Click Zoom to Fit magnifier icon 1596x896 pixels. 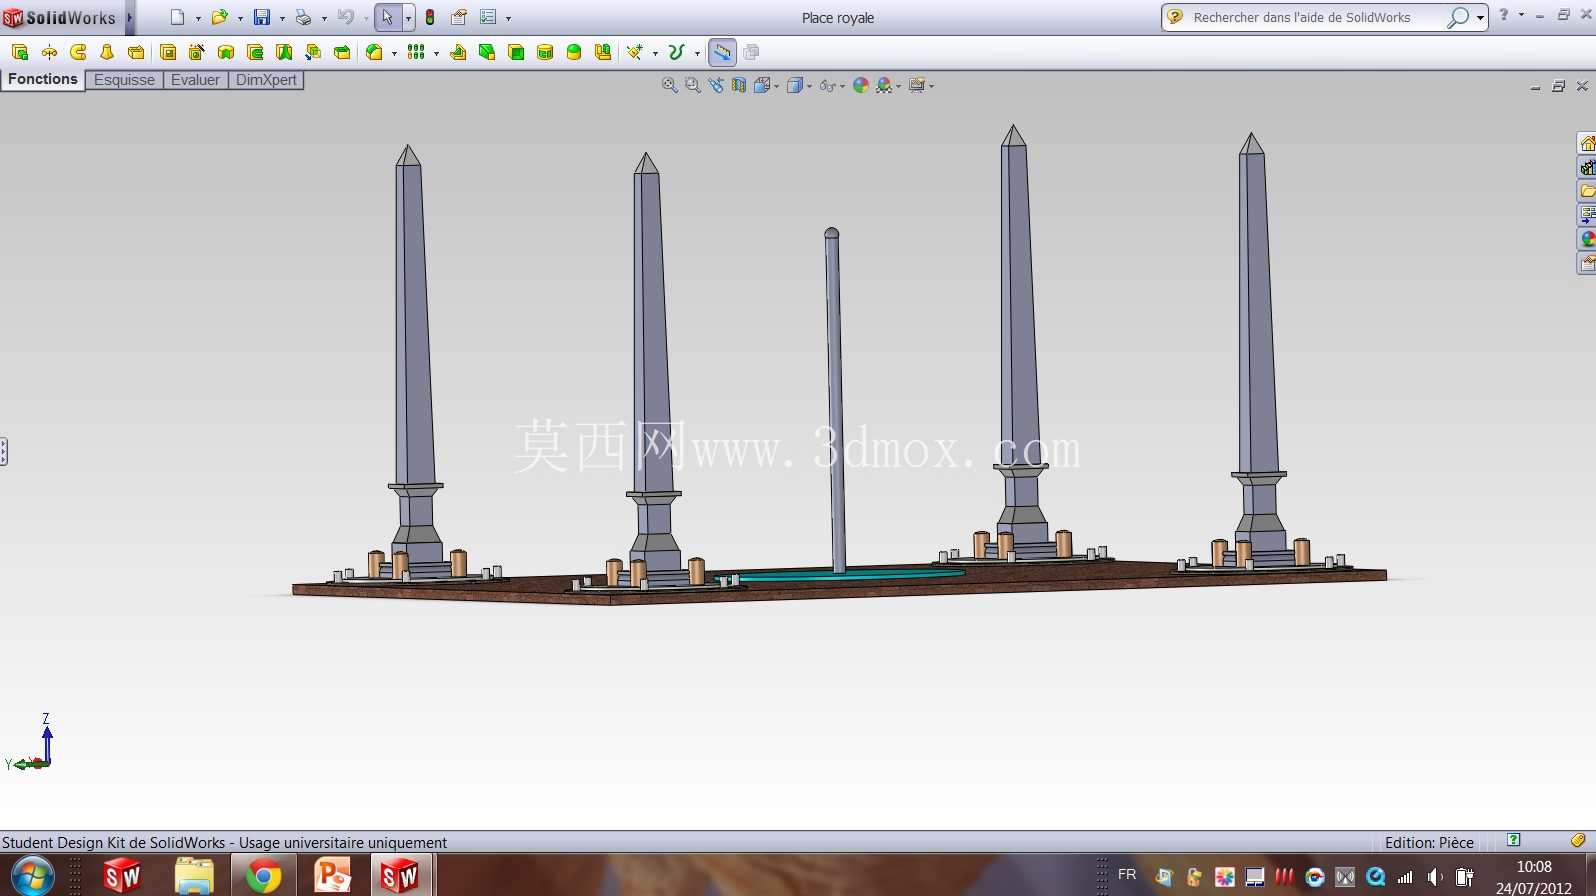point(670,86)
